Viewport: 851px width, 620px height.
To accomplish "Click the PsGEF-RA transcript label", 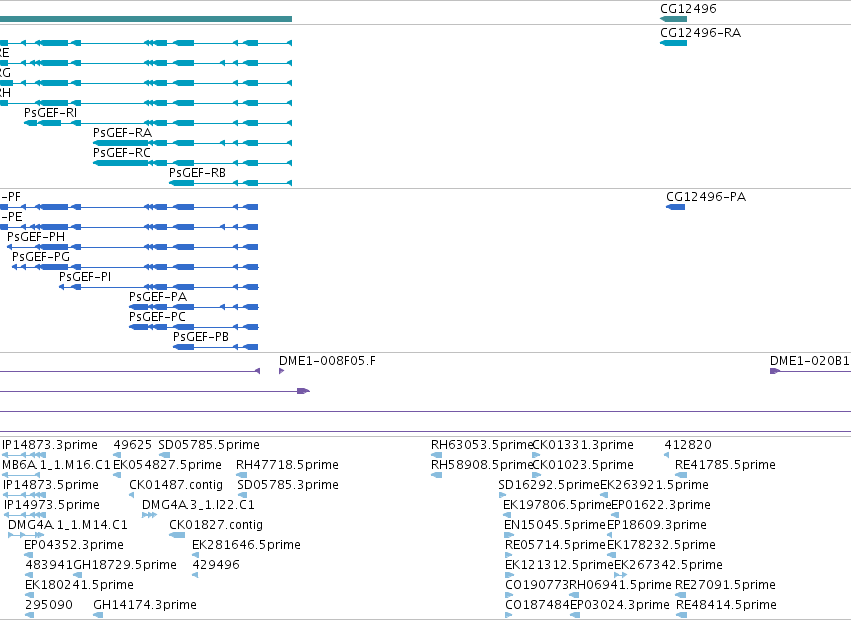I will point(122,133).
